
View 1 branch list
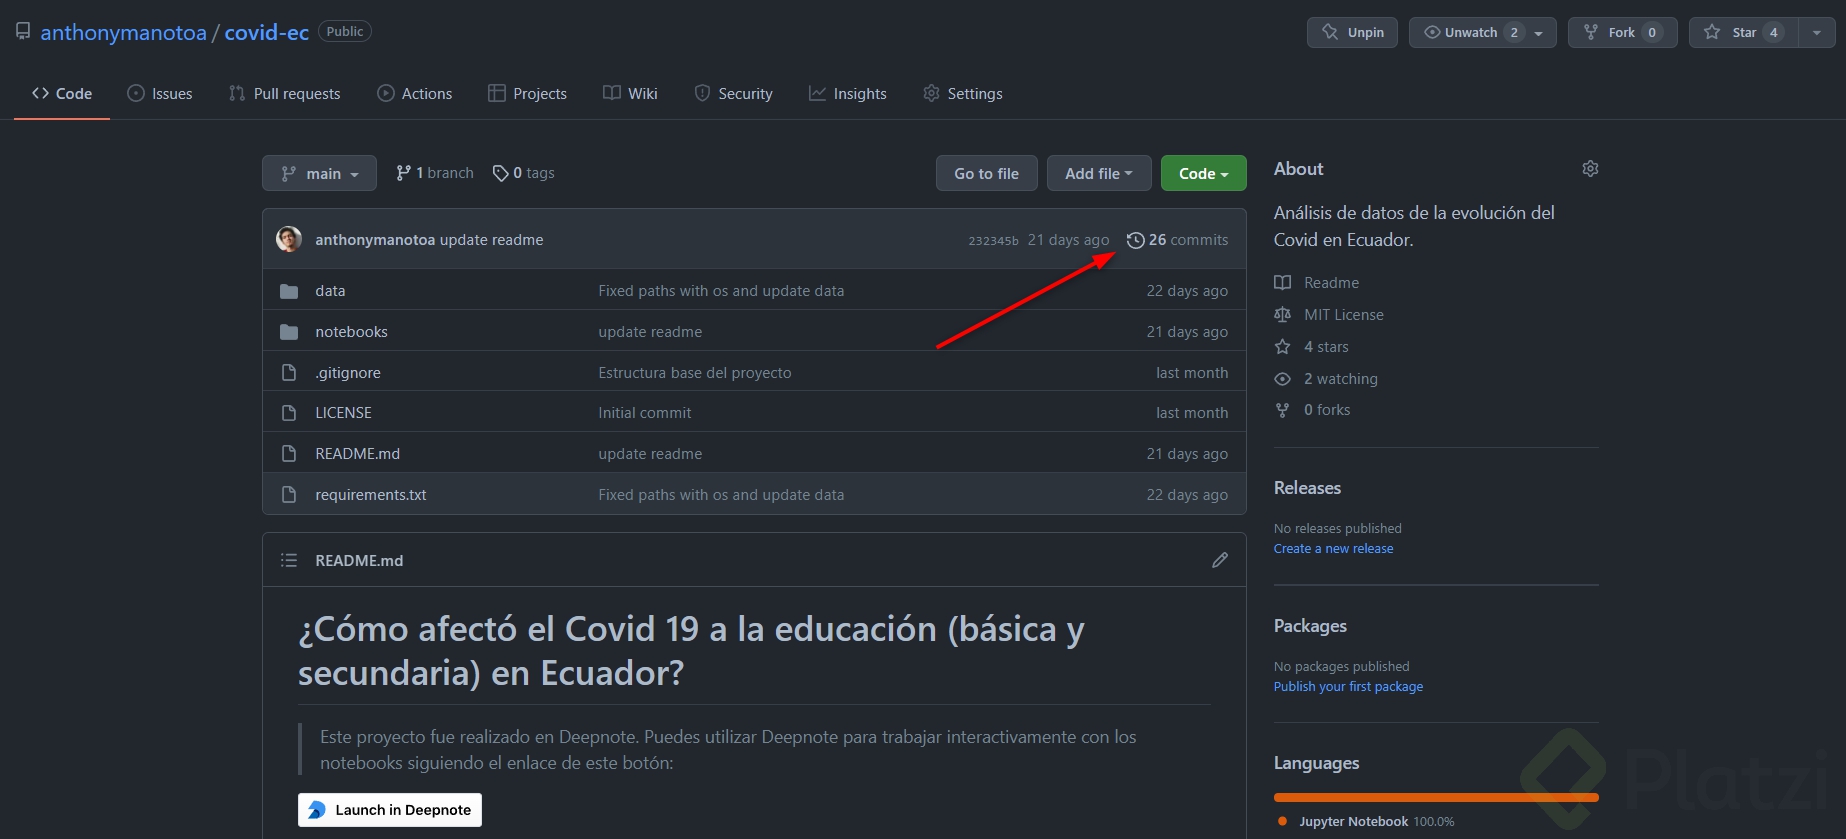pos(435,173)
